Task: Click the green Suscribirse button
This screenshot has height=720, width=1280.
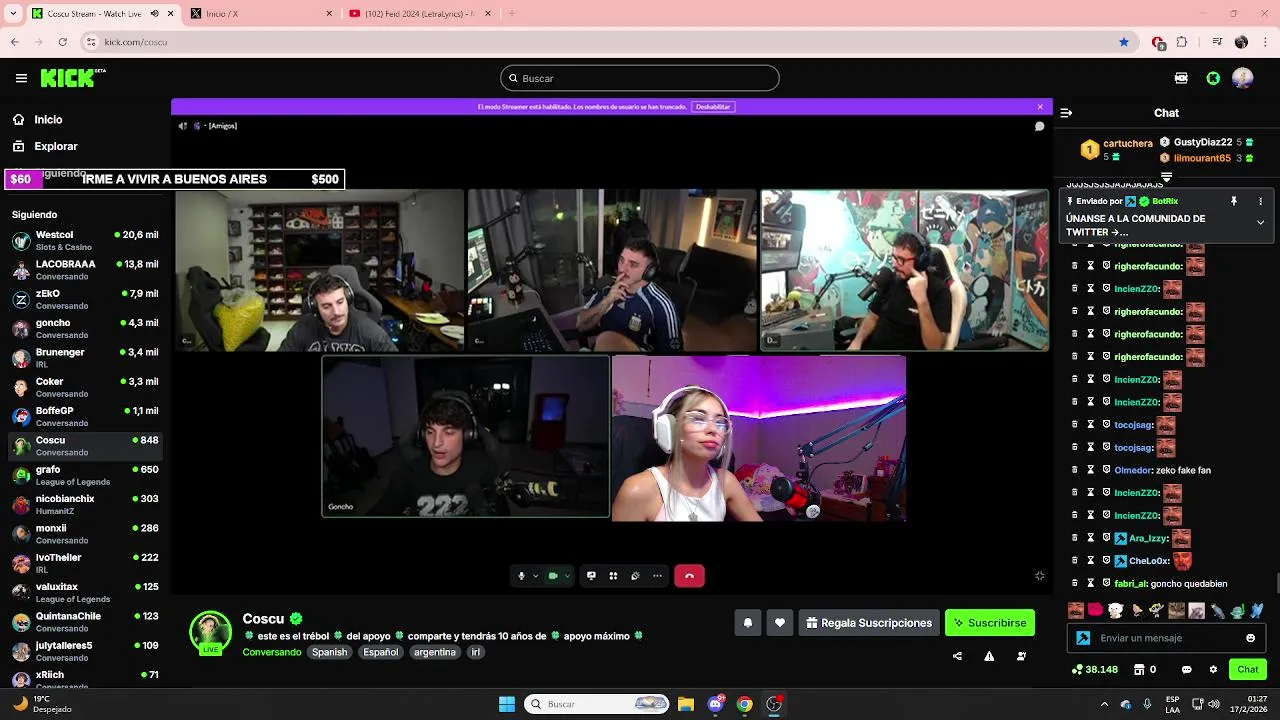Action: (x=990, y=623)
